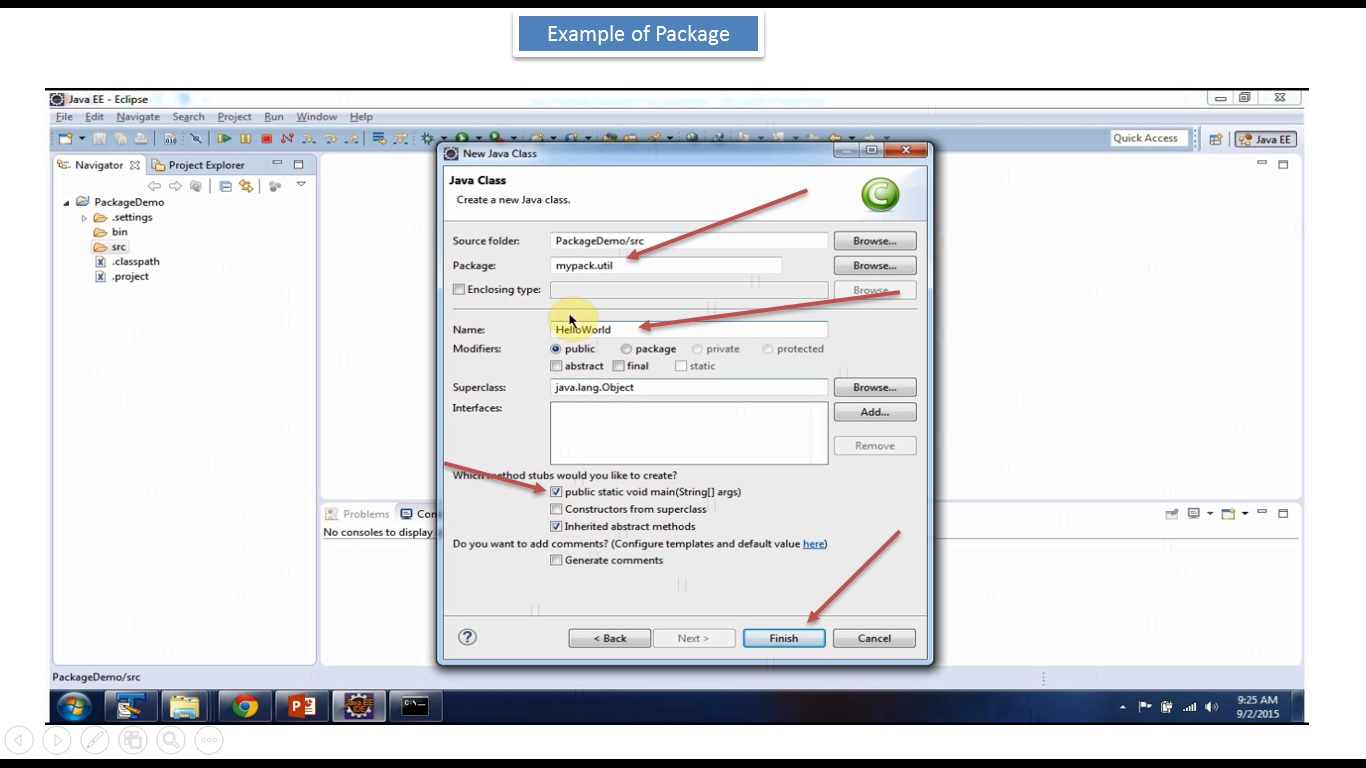Show hidden system tray icons arrow
The image size is (1366, 768).
click(x=1123, y=707)
